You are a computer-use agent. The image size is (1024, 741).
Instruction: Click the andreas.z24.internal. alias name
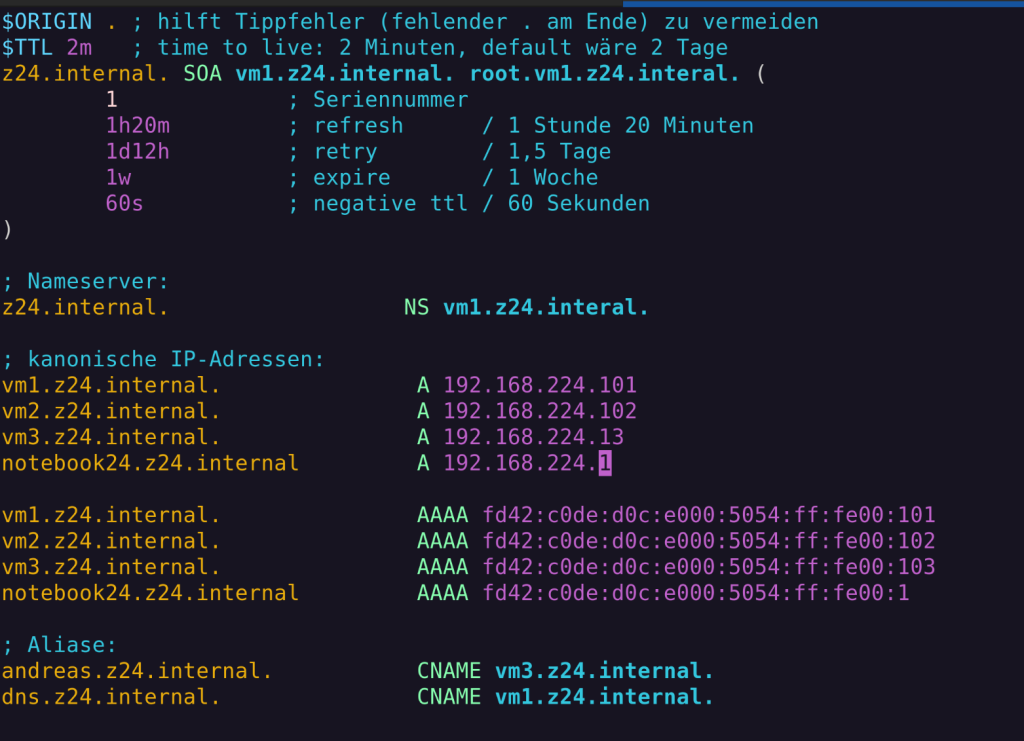pyautogui.click(x=137, y=671)
